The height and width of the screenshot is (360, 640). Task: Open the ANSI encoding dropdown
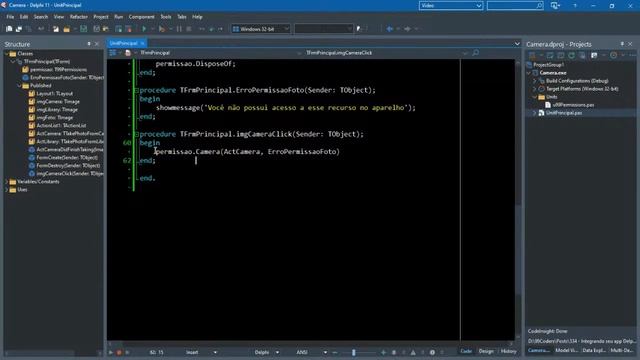[325, 352]
